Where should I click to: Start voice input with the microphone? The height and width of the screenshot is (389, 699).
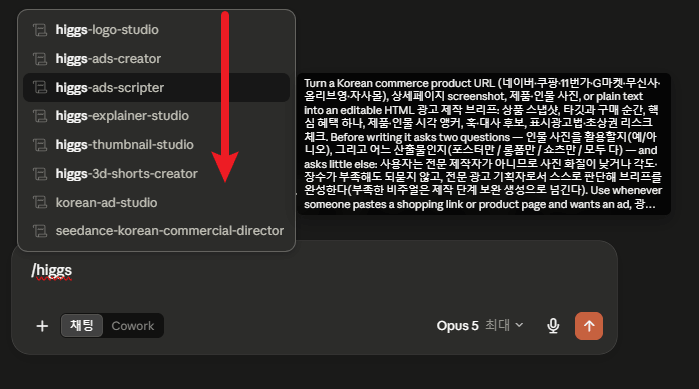(553, 326)
